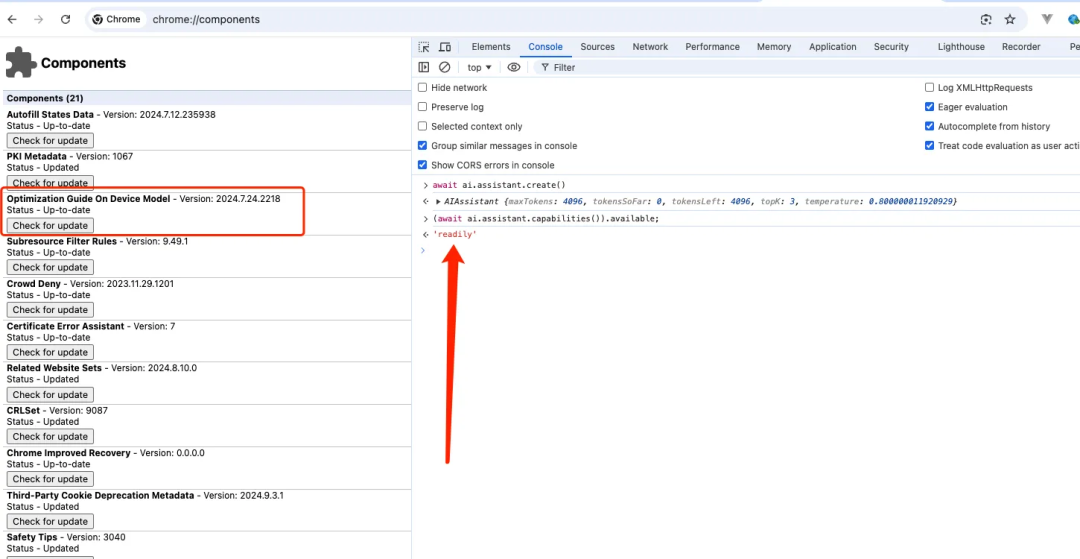Toggle the device toolbar icon
Image resolution: width=1080 pixels, height=559 pixels.
tap(445, 47)
